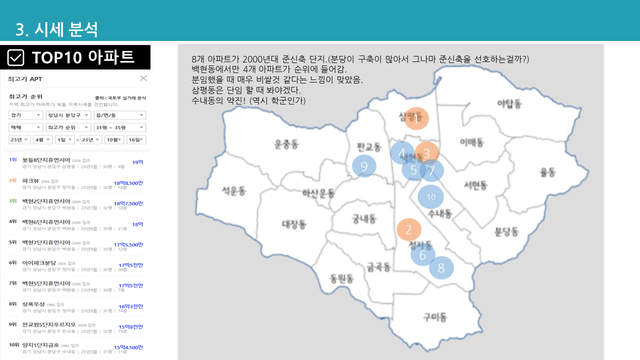Open the 10월 end month dropdown

114,140
